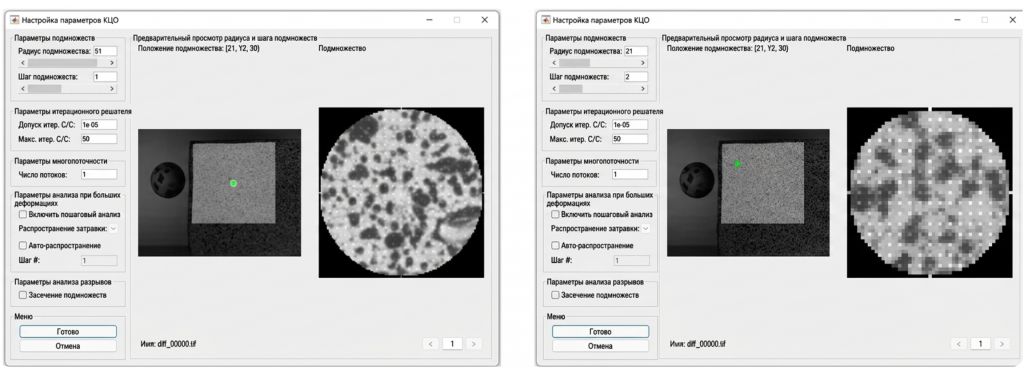Viewport: 1024px width, 370px height.
Task: Click Отмена button in radius-51 window
Action: coord(68,346)
